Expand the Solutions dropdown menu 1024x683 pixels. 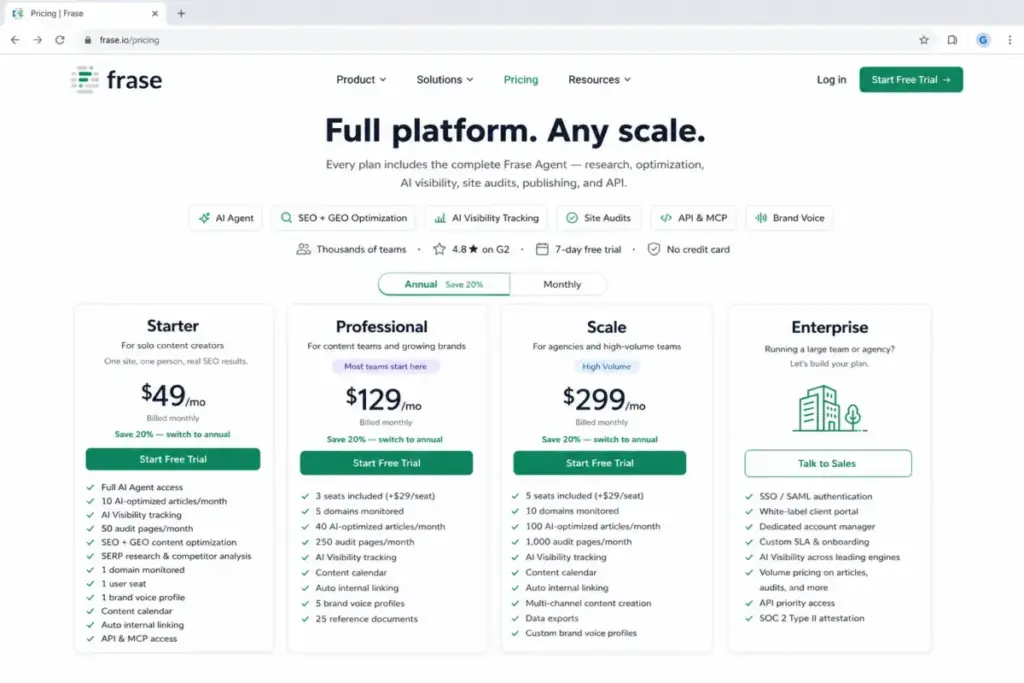[445, 80]
